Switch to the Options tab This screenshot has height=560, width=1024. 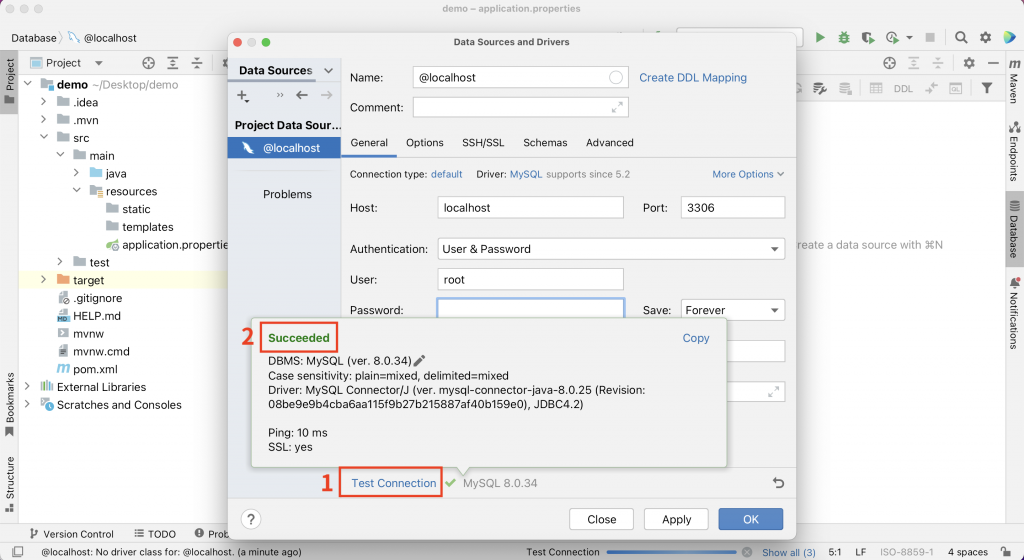click(x=424, y=143)
